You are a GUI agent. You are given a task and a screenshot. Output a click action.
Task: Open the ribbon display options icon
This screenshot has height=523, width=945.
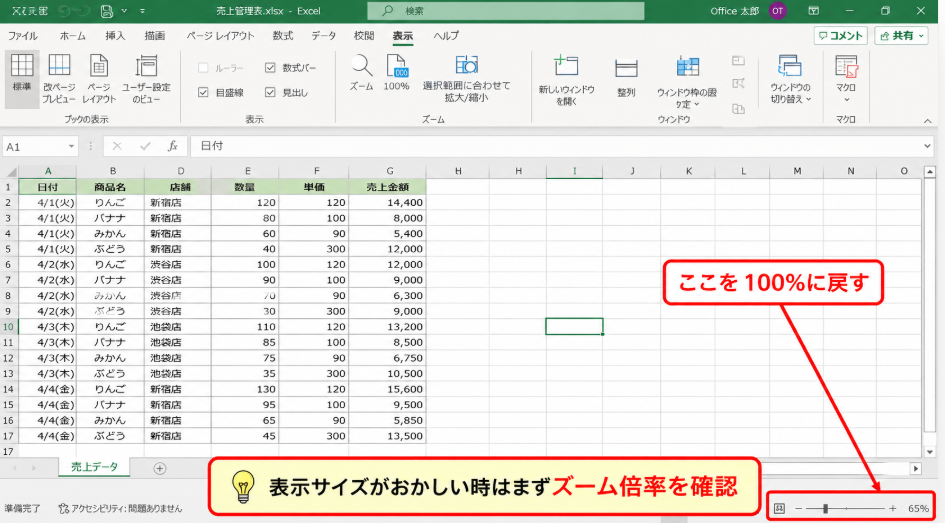point(814,11)
